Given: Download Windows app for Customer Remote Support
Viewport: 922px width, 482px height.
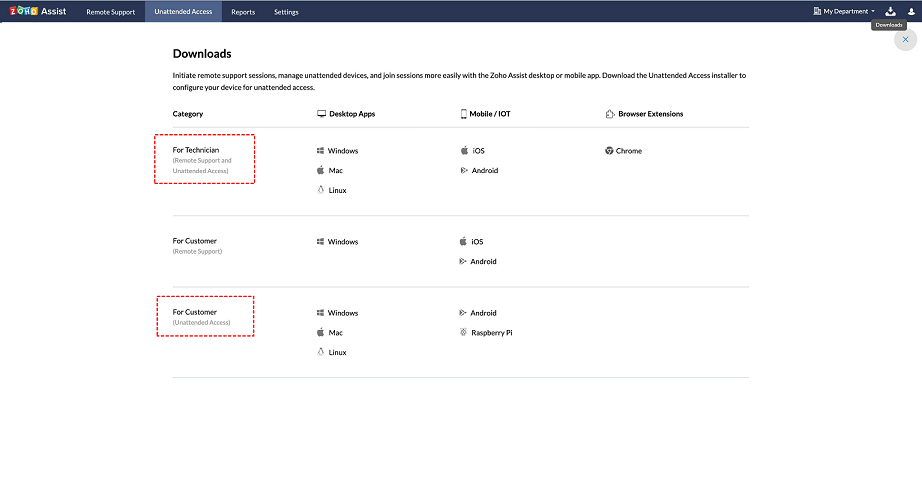Looking at the screenshot, I should coord(338,242).
